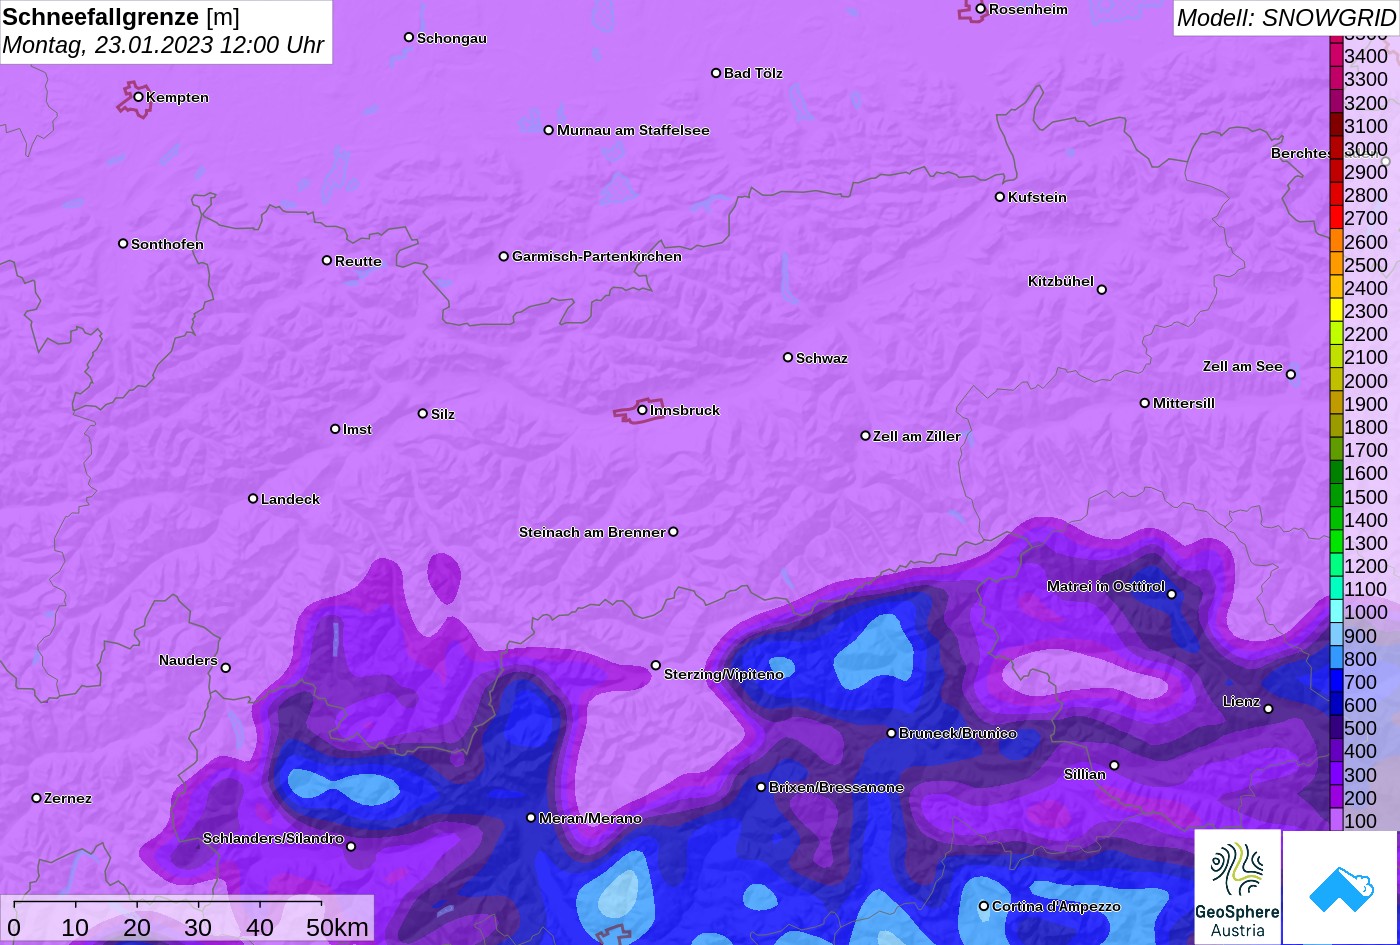Click the Sonthofen label
Screen dimensions: 1400x945
[167, 244]
